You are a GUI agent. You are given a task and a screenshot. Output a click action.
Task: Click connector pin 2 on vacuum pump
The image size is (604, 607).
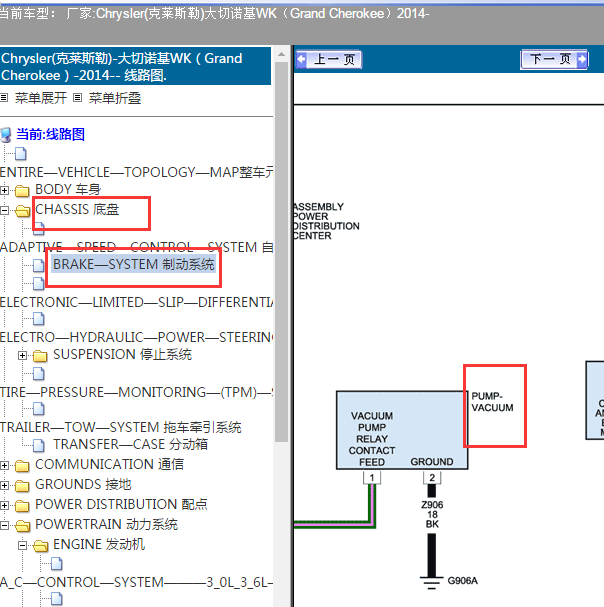click(x=432, y=478)
